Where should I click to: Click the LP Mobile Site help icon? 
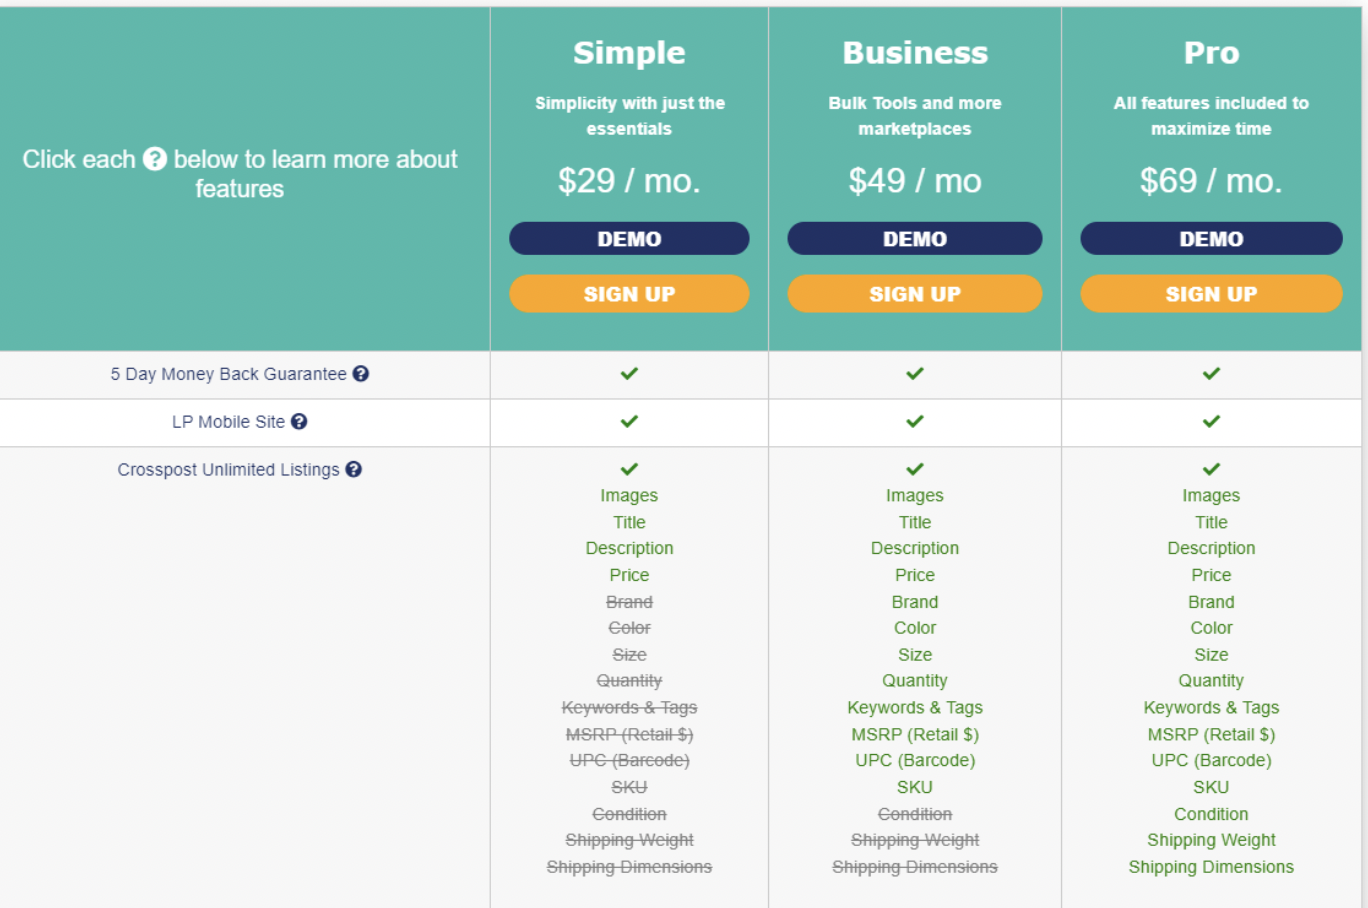[x=299, y=422]
